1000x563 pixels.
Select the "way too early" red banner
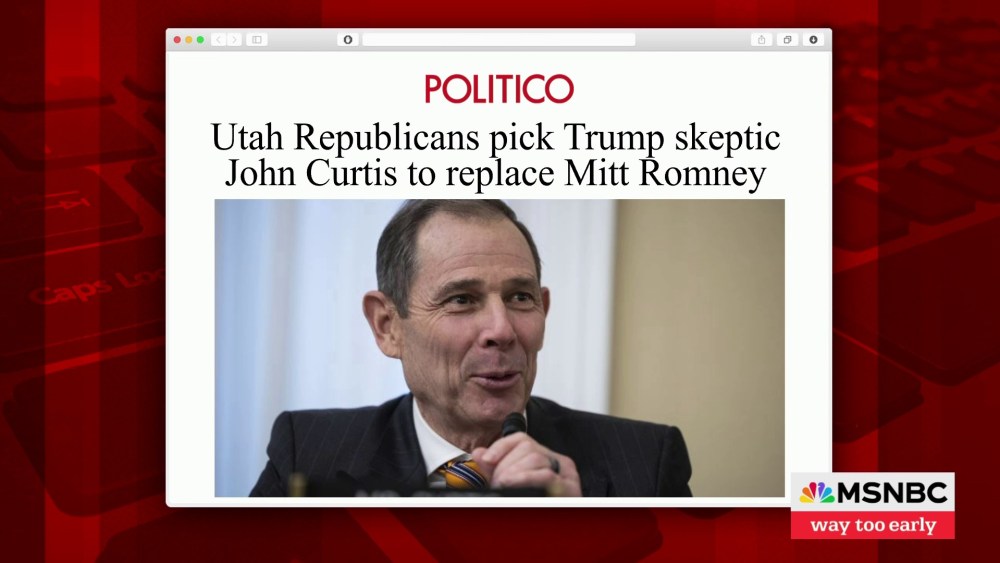(x=872, y=525)
